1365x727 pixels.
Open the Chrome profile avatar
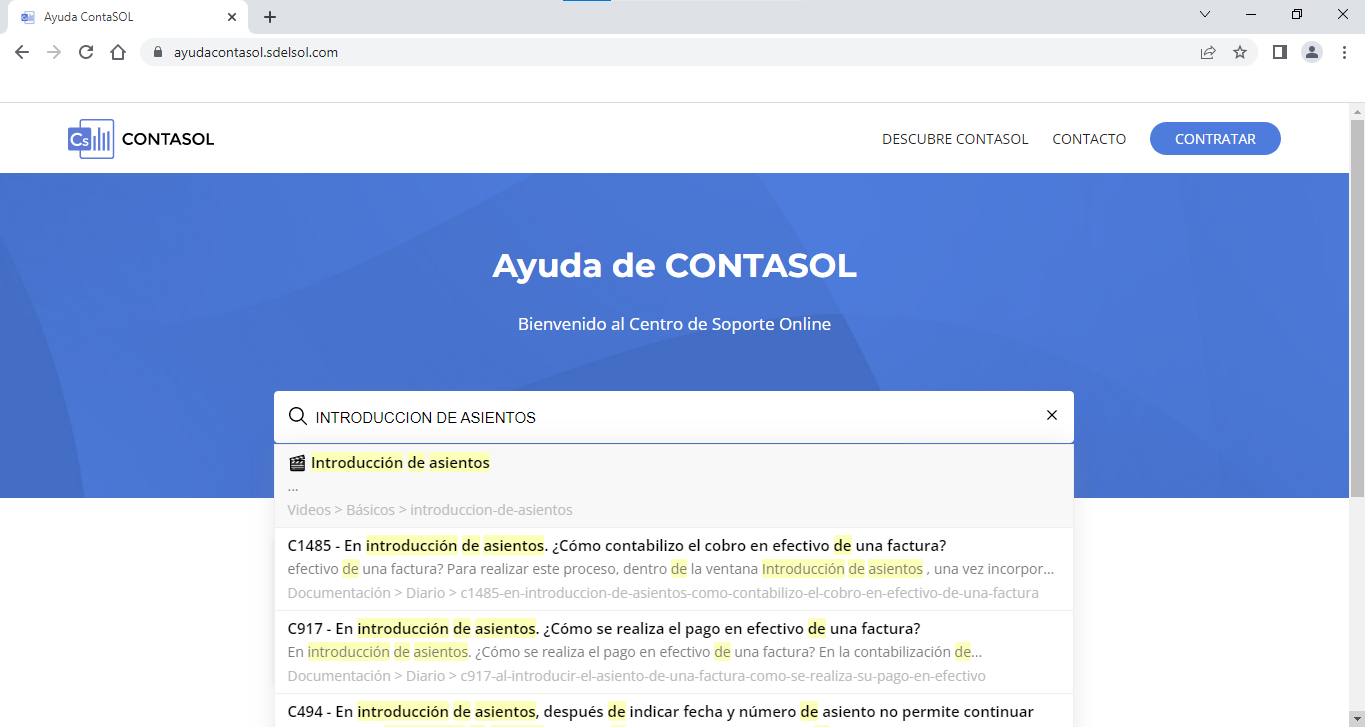pos(1312,52)
